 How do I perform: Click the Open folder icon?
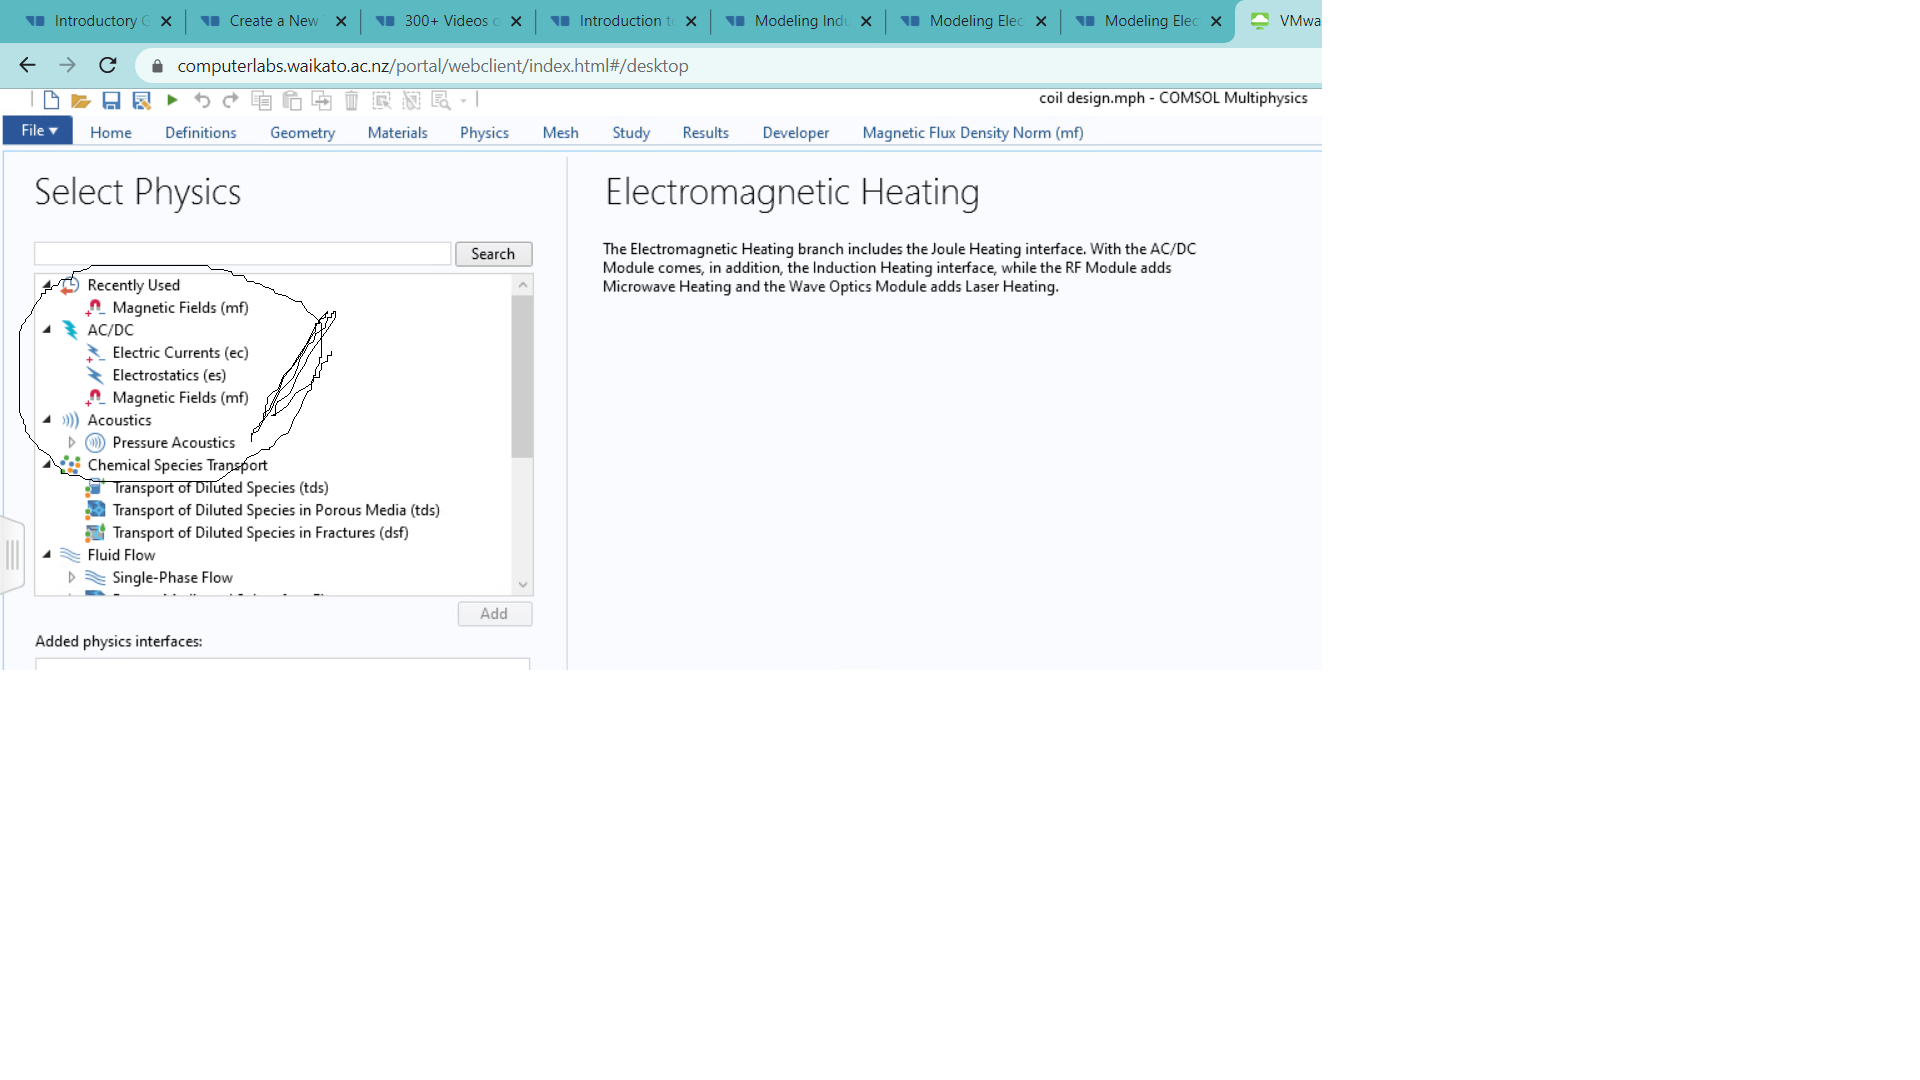pos(81,100)
